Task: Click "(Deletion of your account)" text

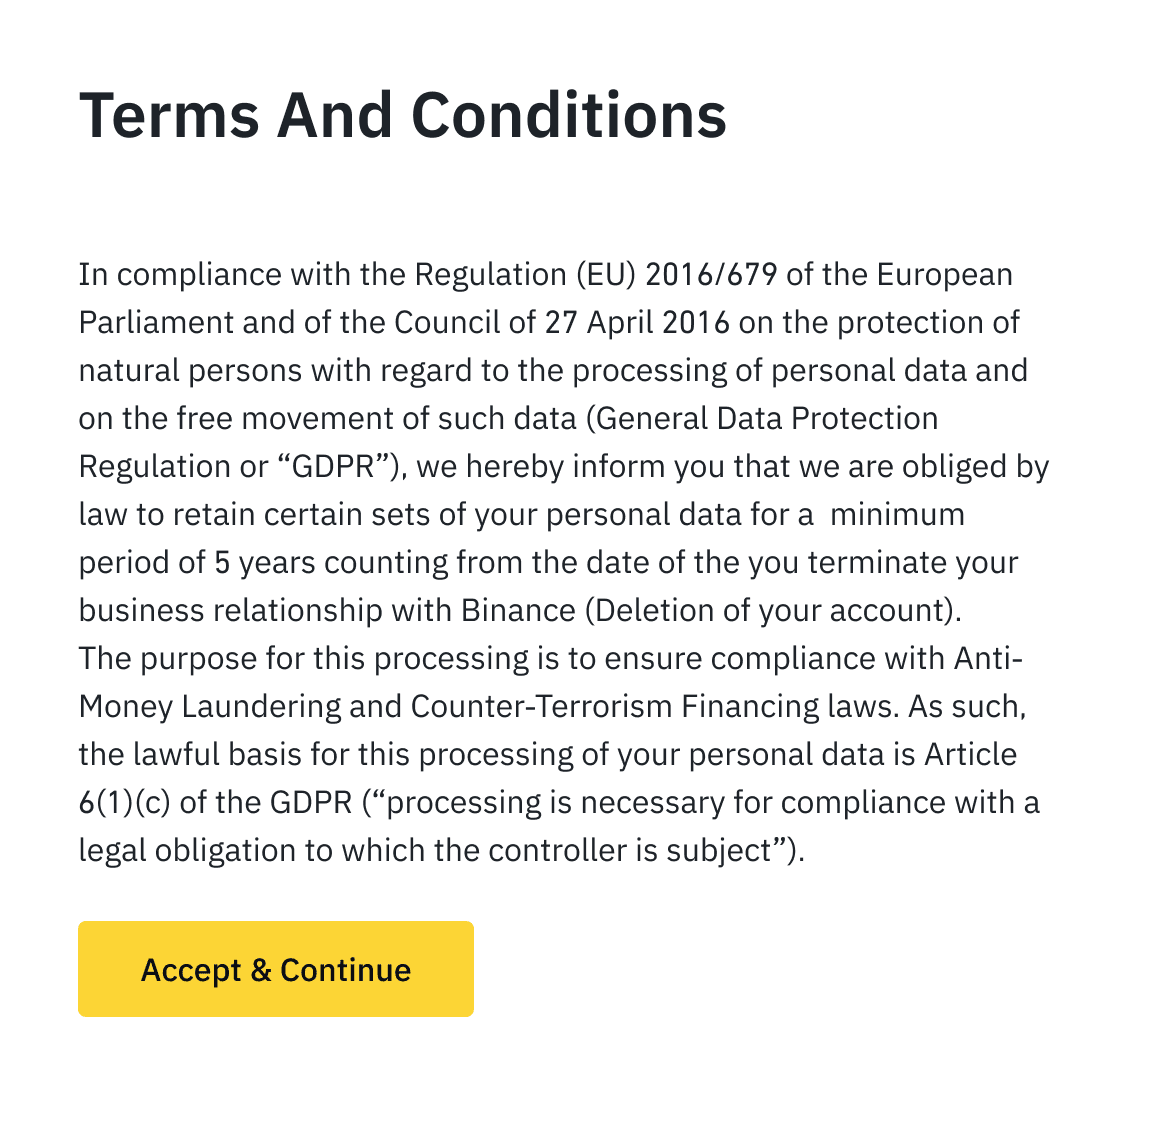Action: [x=772, y=611]
